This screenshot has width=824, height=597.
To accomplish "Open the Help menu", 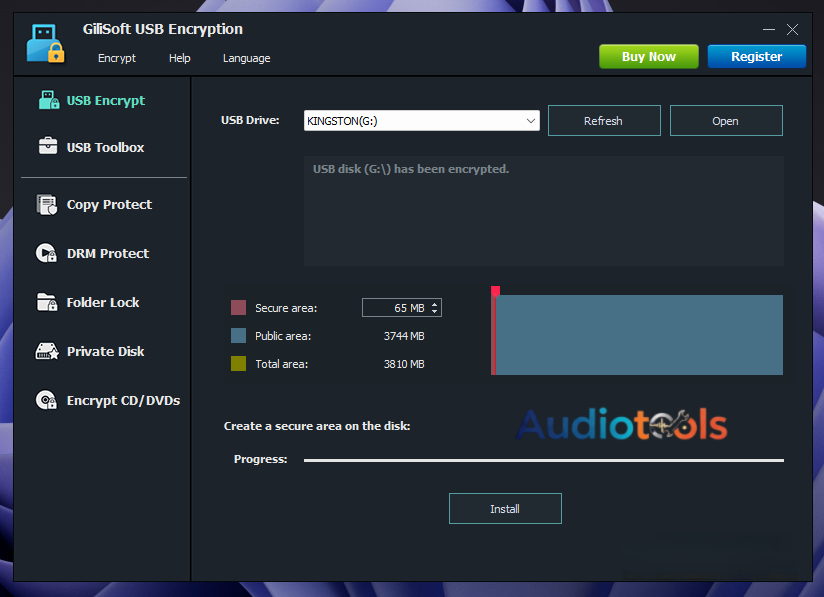I will tap(180, 58).
